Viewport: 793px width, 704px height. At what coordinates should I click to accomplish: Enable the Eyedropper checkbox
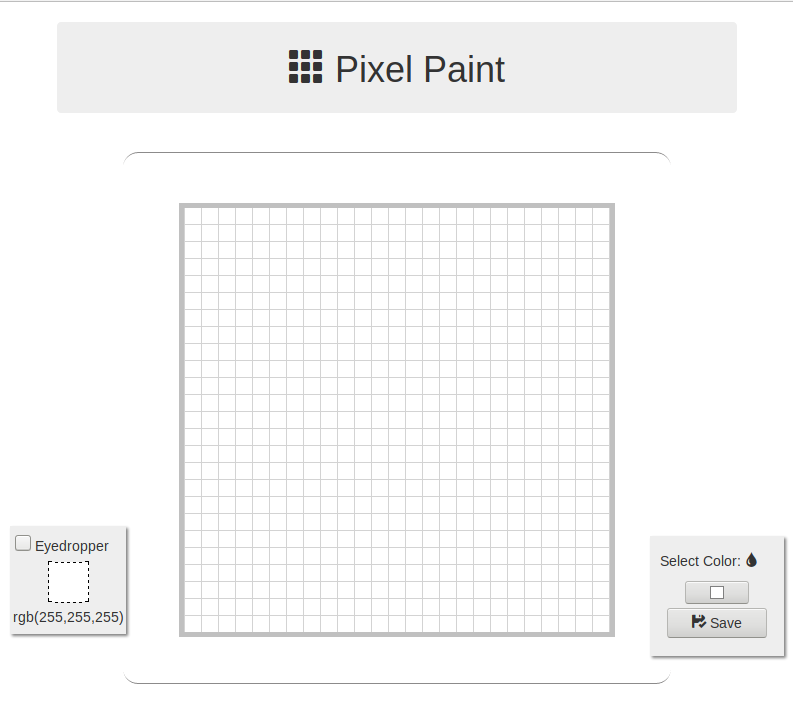(x=23, y=543)
